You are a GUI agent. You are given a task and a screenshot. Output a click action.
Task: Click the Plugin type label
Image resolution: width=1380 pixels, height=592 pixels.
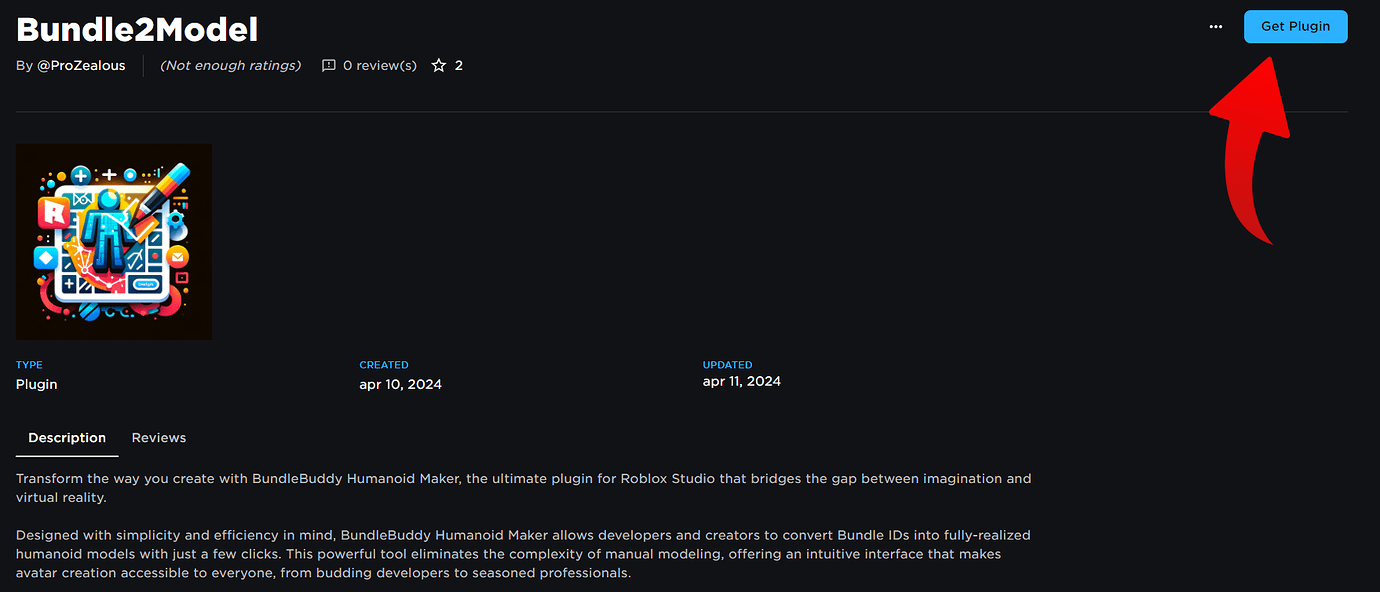[36, 383]
